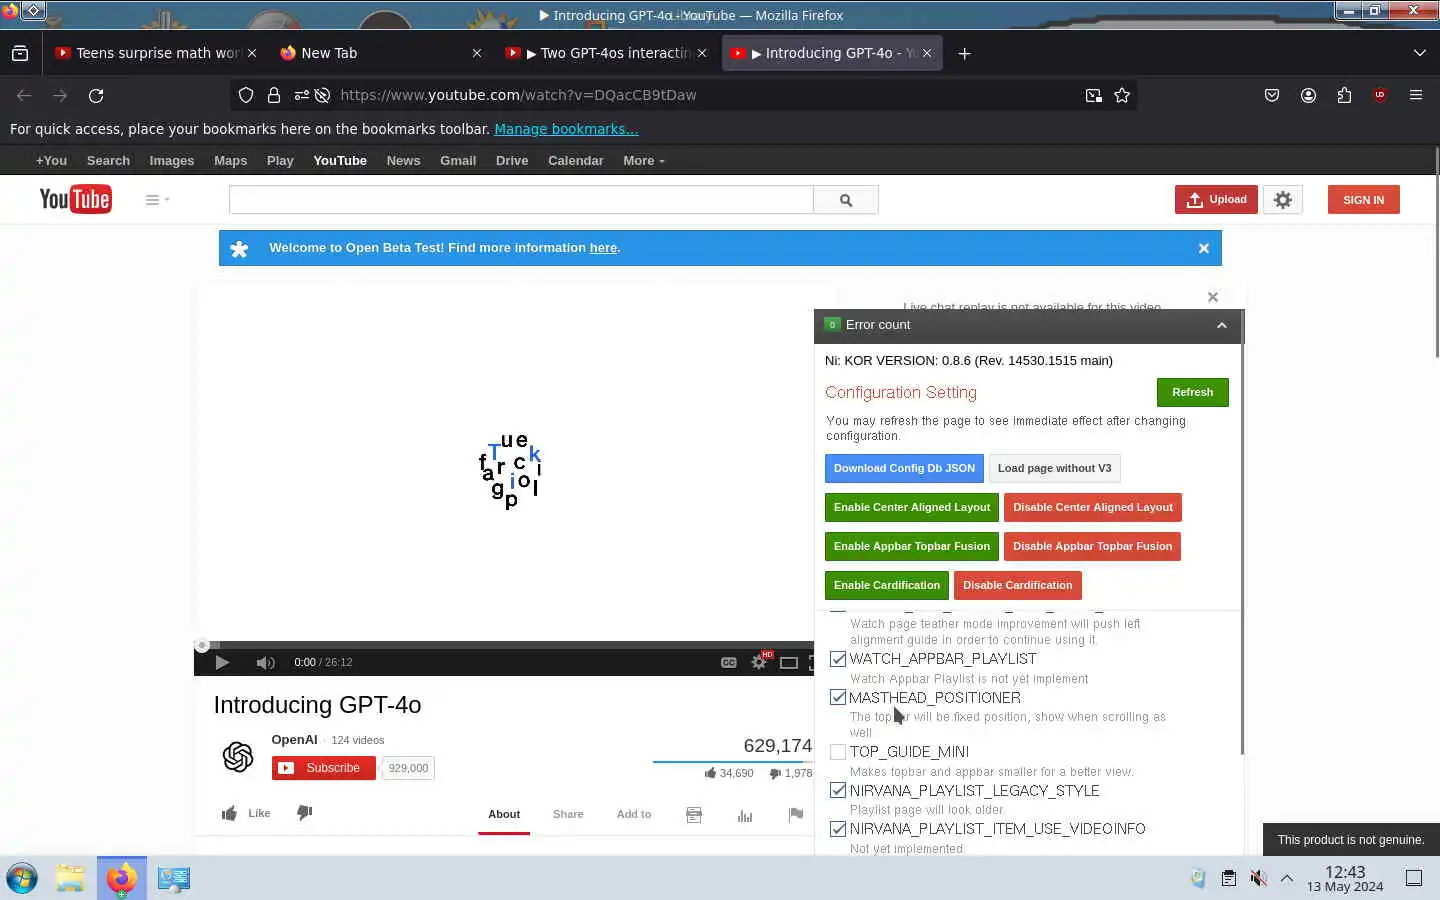Screen dimensions: 1440x900
Task: Play the Introducing GPT-4o video
Action: coord(222,662)
